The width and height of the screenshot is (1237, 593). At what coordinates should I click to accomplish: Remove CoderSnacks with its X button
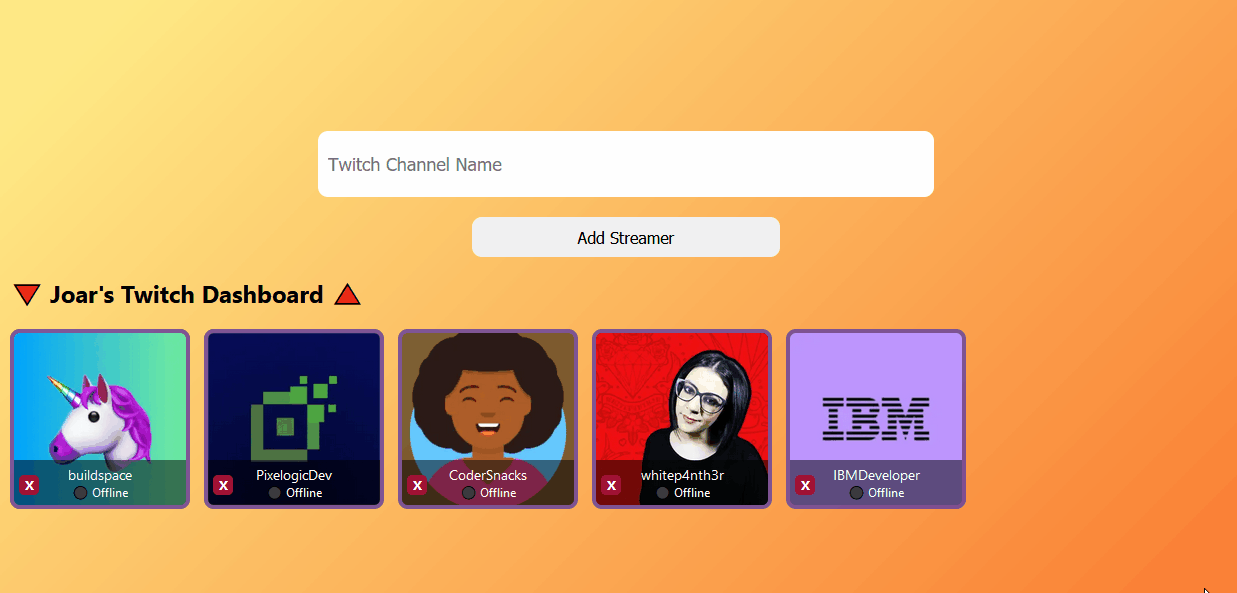(417, 485)
